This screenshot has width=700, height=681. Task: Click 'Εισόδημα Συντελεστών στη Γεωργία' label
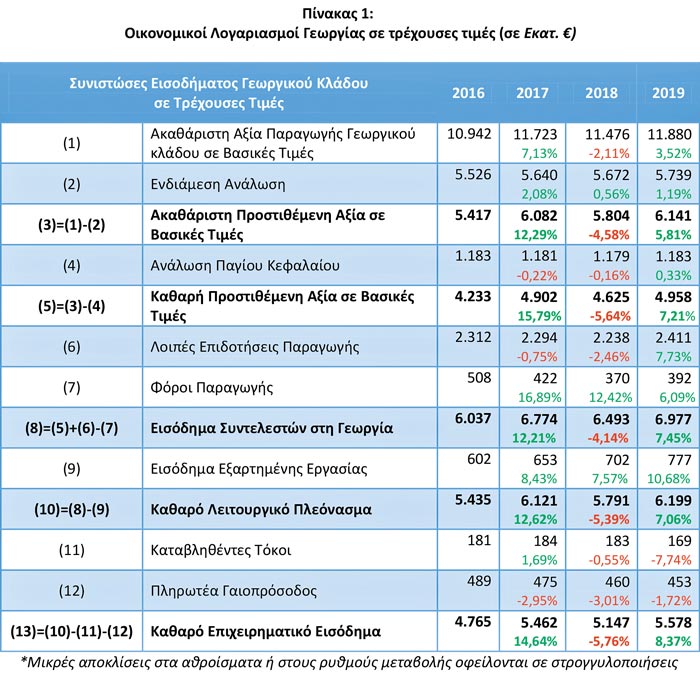270,428
